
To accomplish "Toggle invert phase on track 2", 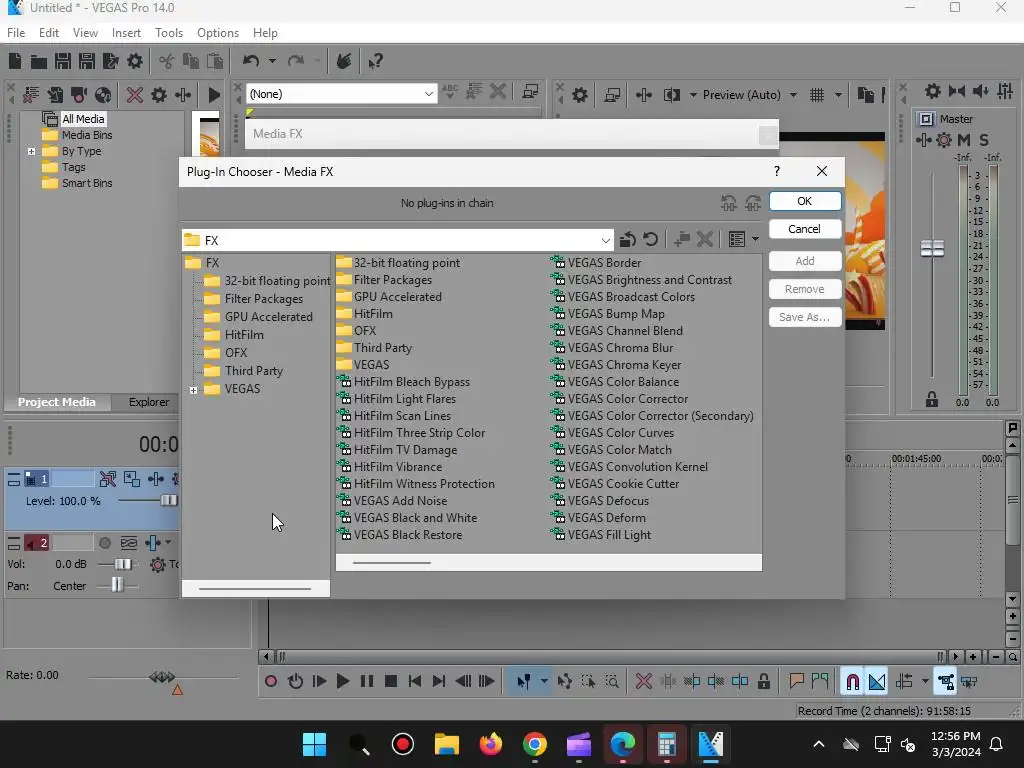I will [x=129, y=543].
